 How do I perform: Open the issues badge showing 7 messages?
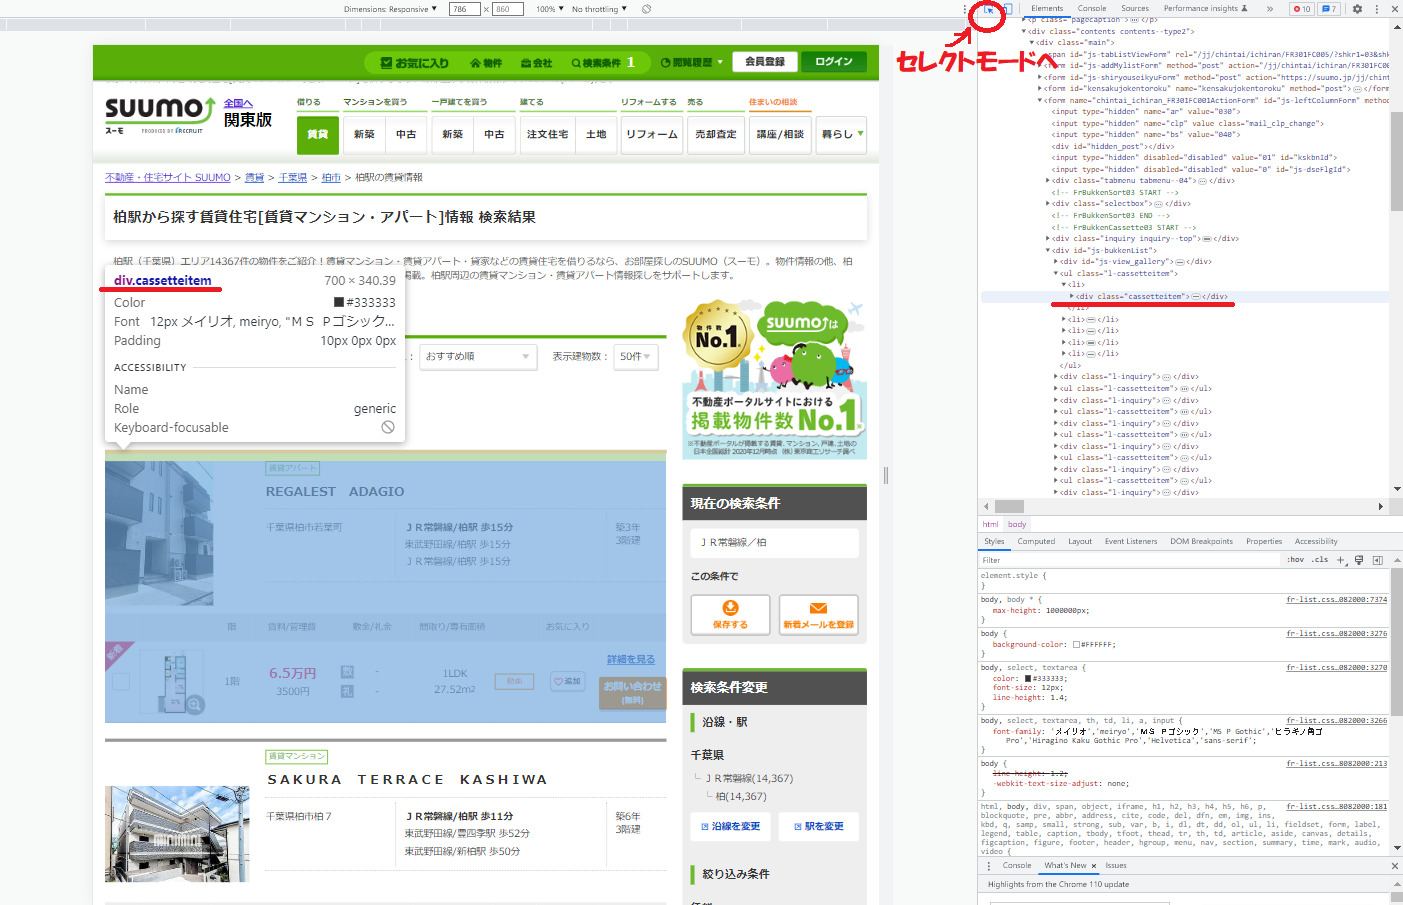(1330, 9)
